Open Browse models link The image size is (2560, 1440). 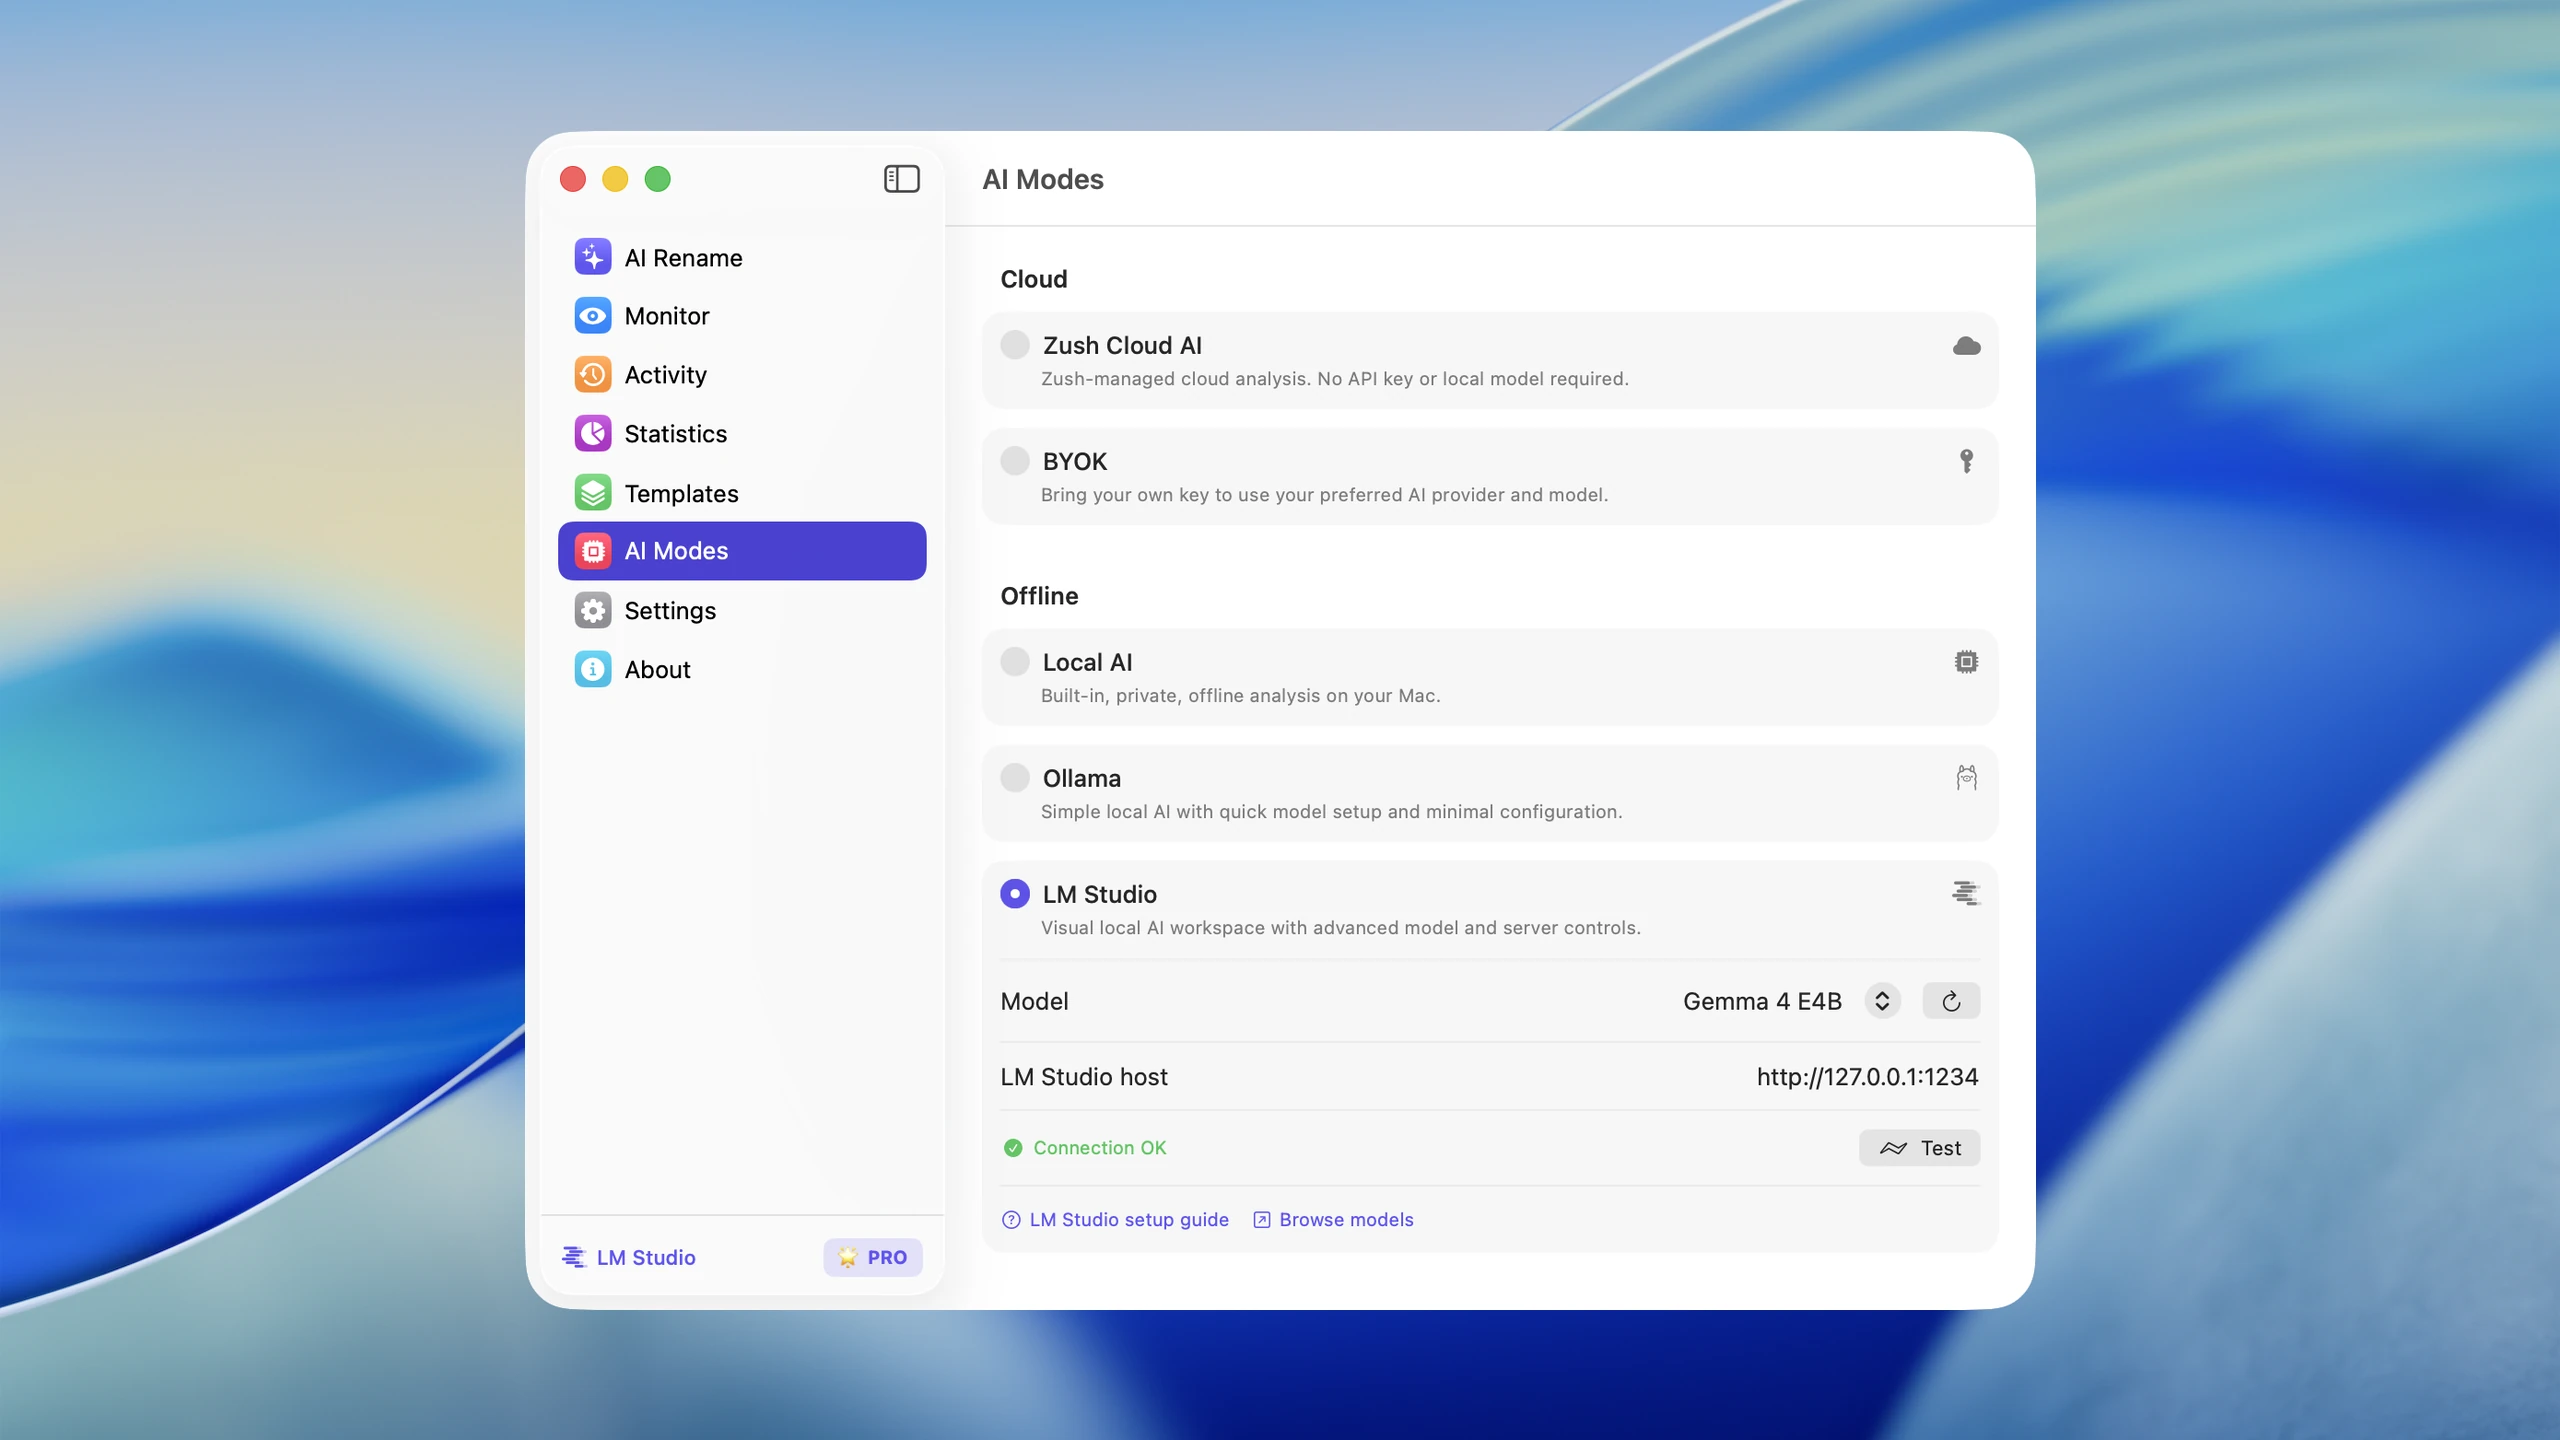pyautogui.click(x=1346, y=1220)
